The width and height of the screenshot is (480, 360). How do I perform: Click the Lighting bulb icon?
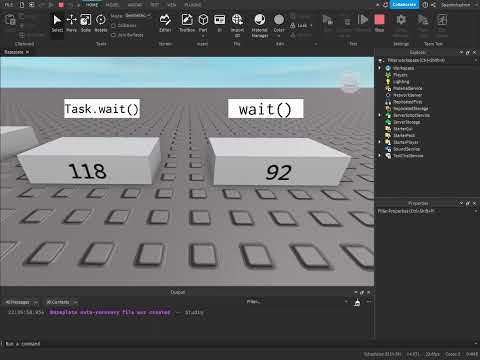(x=388, y=82)
